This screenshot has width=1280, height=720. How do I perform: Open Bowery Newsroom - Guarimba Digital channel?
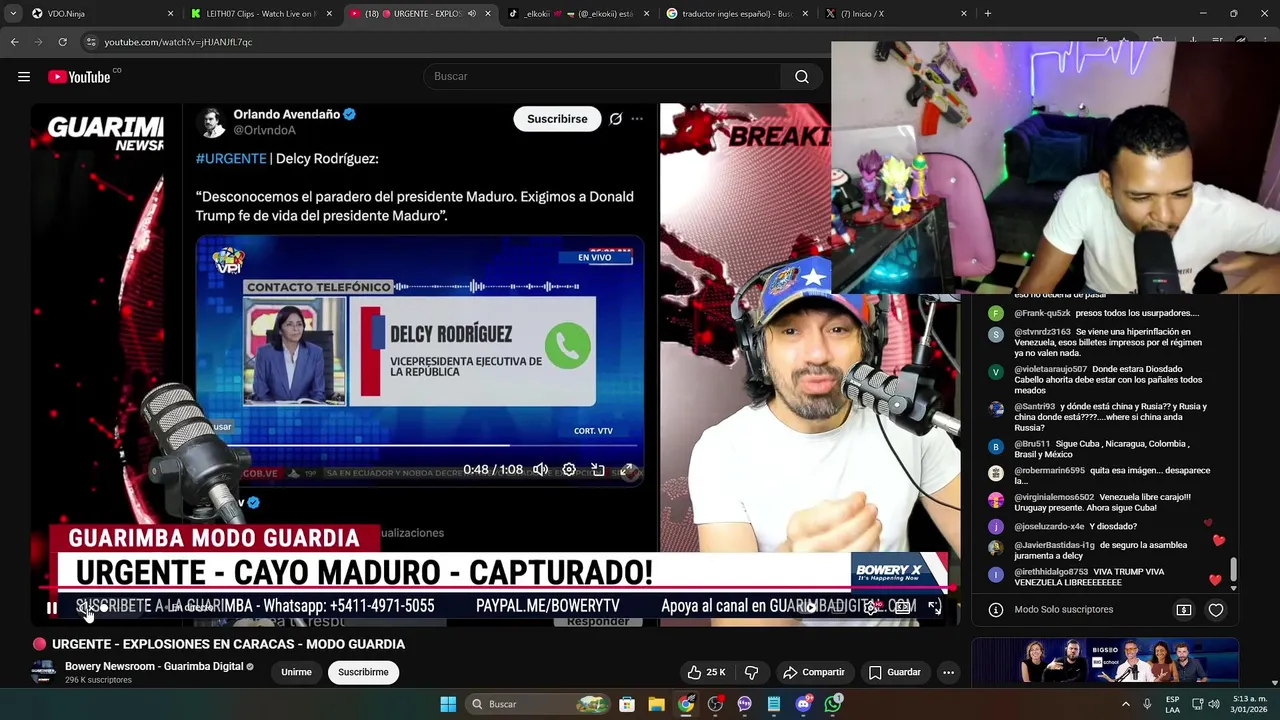154,666
